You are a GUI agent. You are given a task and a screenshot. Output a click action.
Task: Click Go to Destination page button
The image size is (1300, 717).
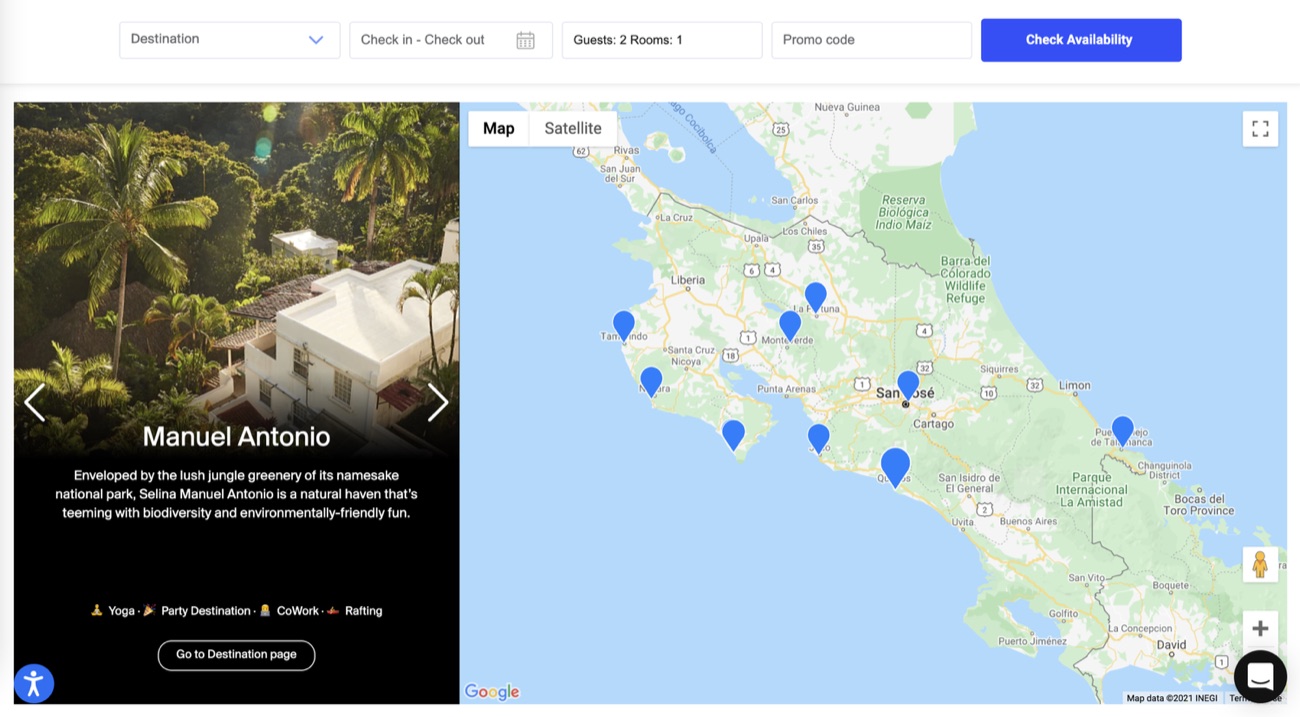click(x=236, y=655)
